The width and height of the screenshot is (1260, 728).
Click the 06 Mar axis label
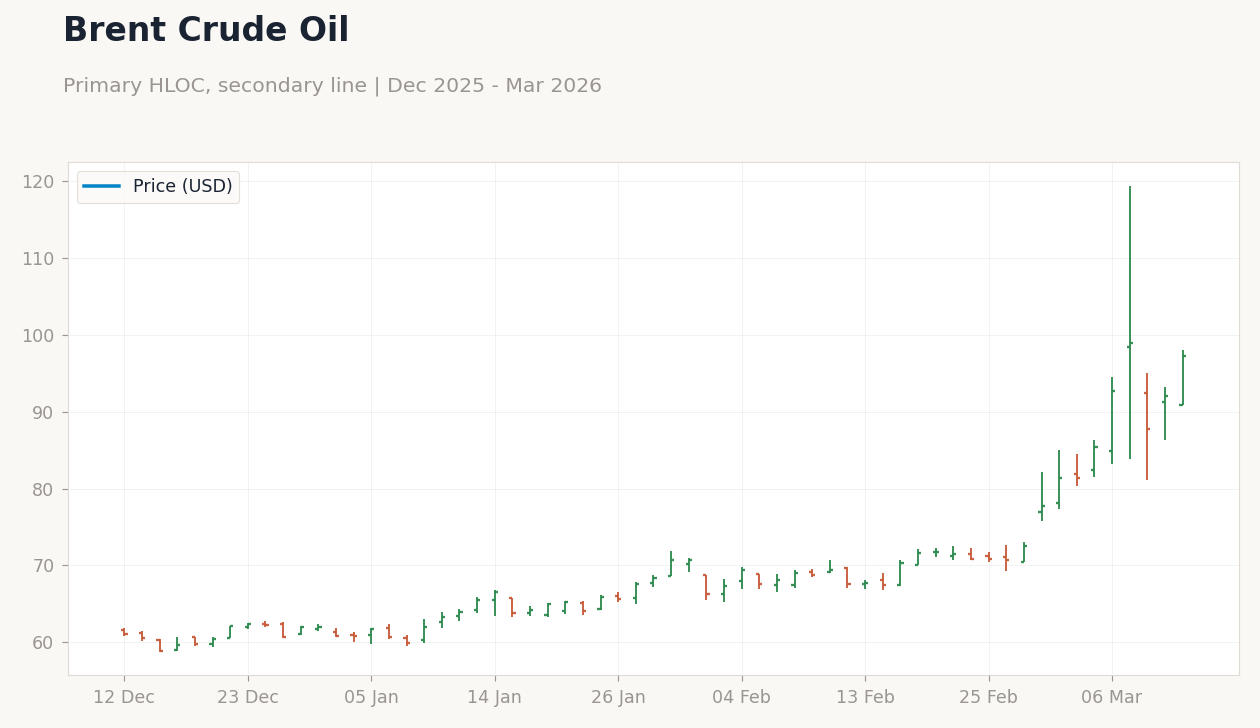pyautogui.click(x=1113, y=696)
